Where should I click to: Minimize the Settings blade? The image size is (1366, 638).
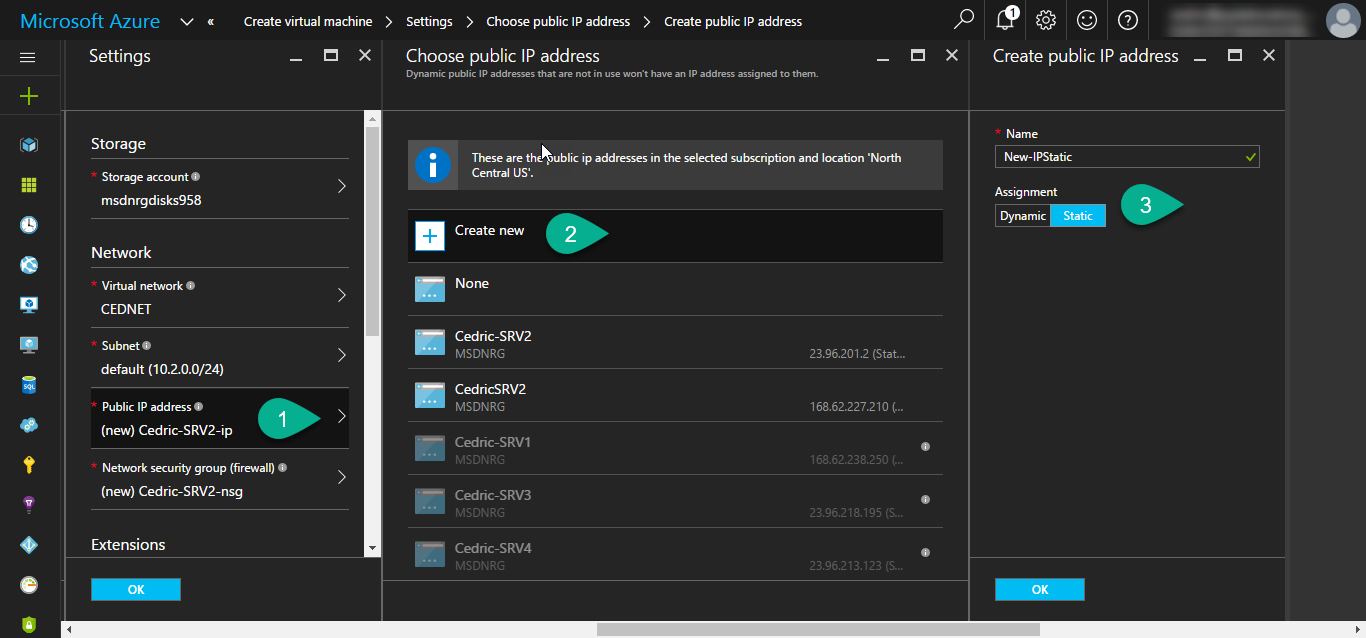click(x=296, y=58)
